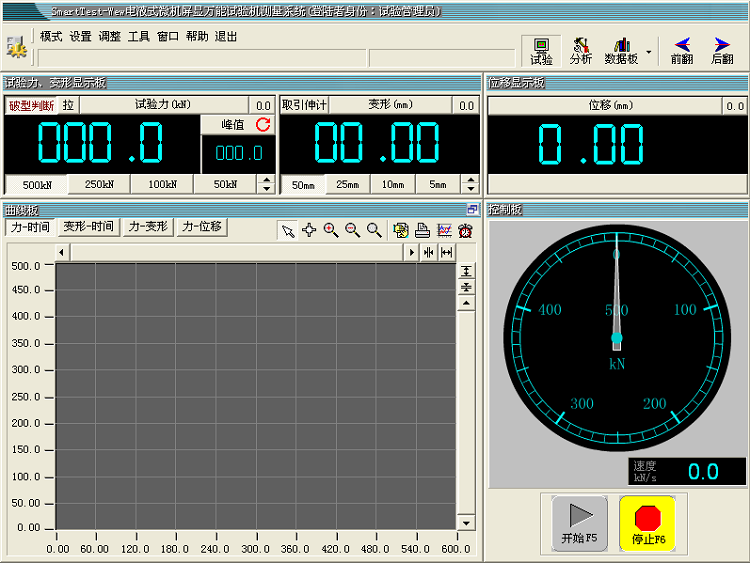This screenshot has width=750, height=563.
Task: Expand horizontal axis with outward arrows icon
Action: pyautogui.click(x=446, y=252)
